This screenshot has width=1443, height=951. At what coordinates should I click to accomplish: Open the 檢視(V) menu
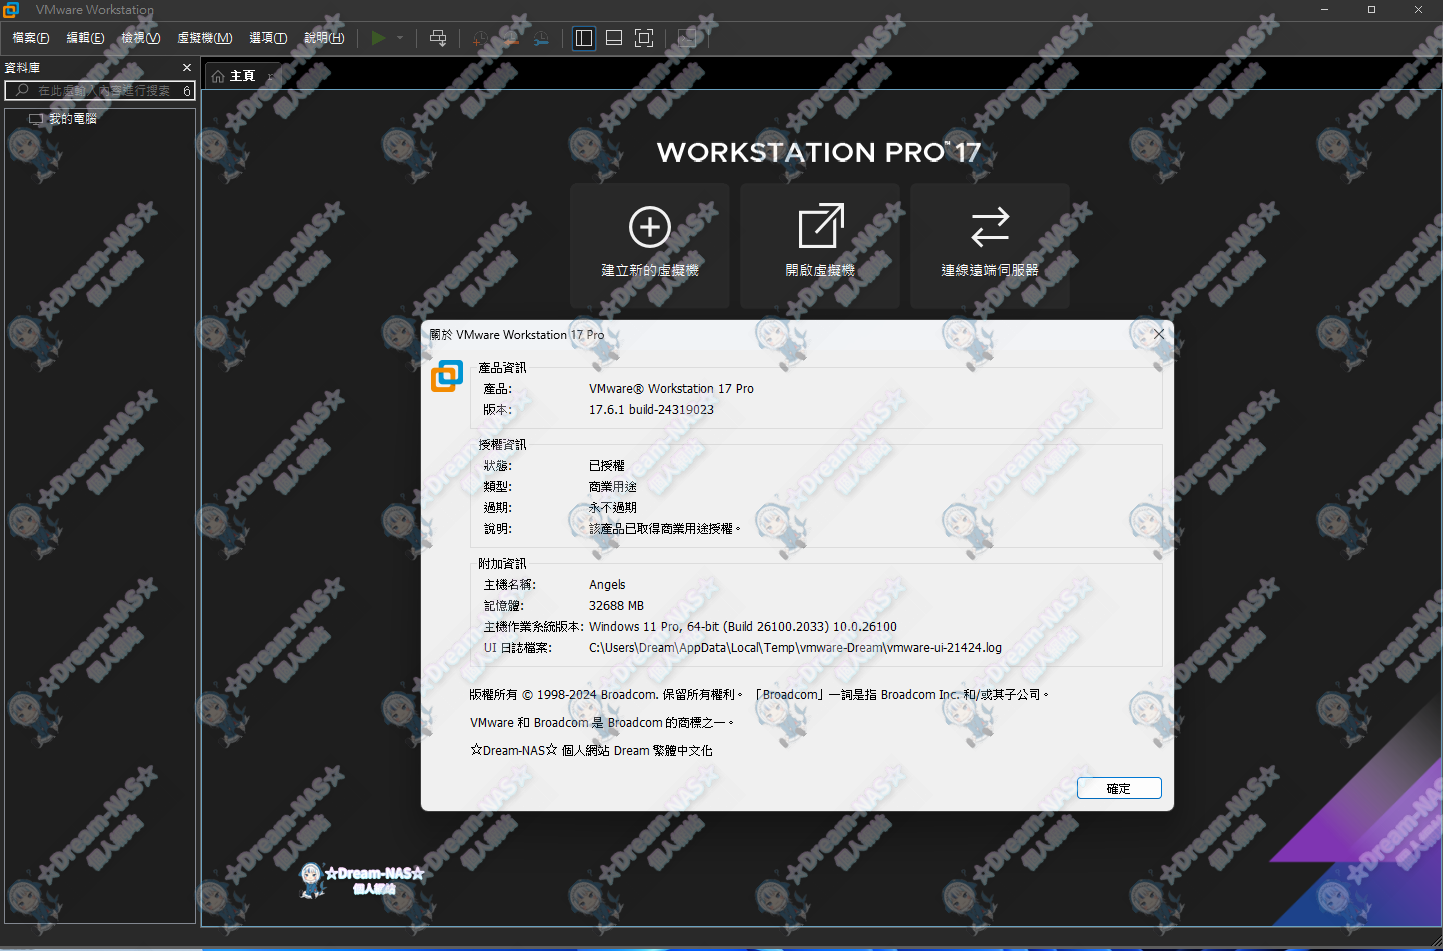click(141, 38)
